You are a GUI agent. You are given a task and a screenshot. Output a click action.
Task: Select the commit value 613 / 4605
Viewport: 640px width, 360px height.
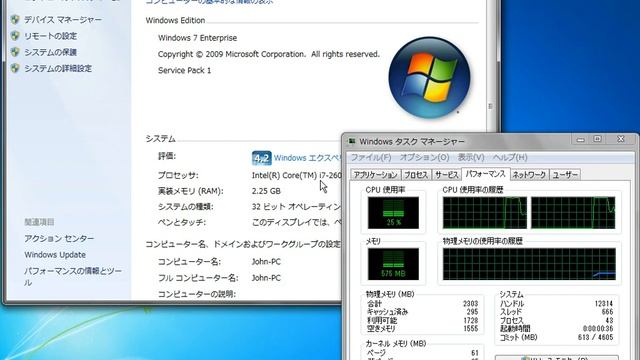point(596,337)
